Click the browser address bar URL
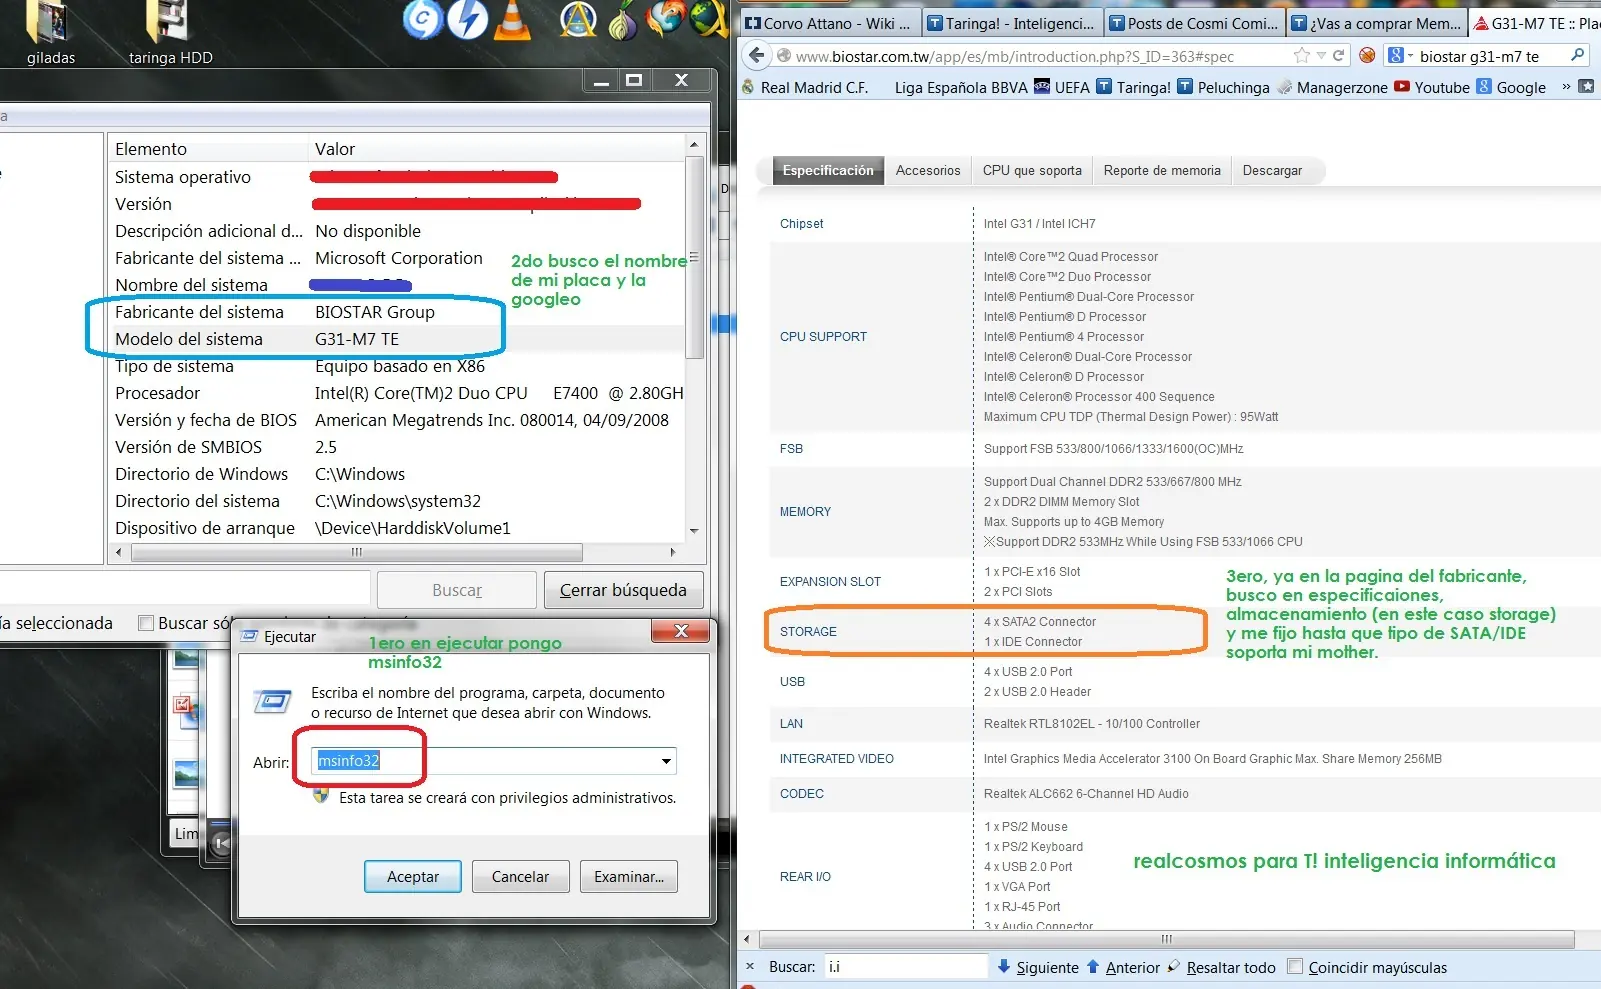1601x989 pixels. coord(1014,57)
